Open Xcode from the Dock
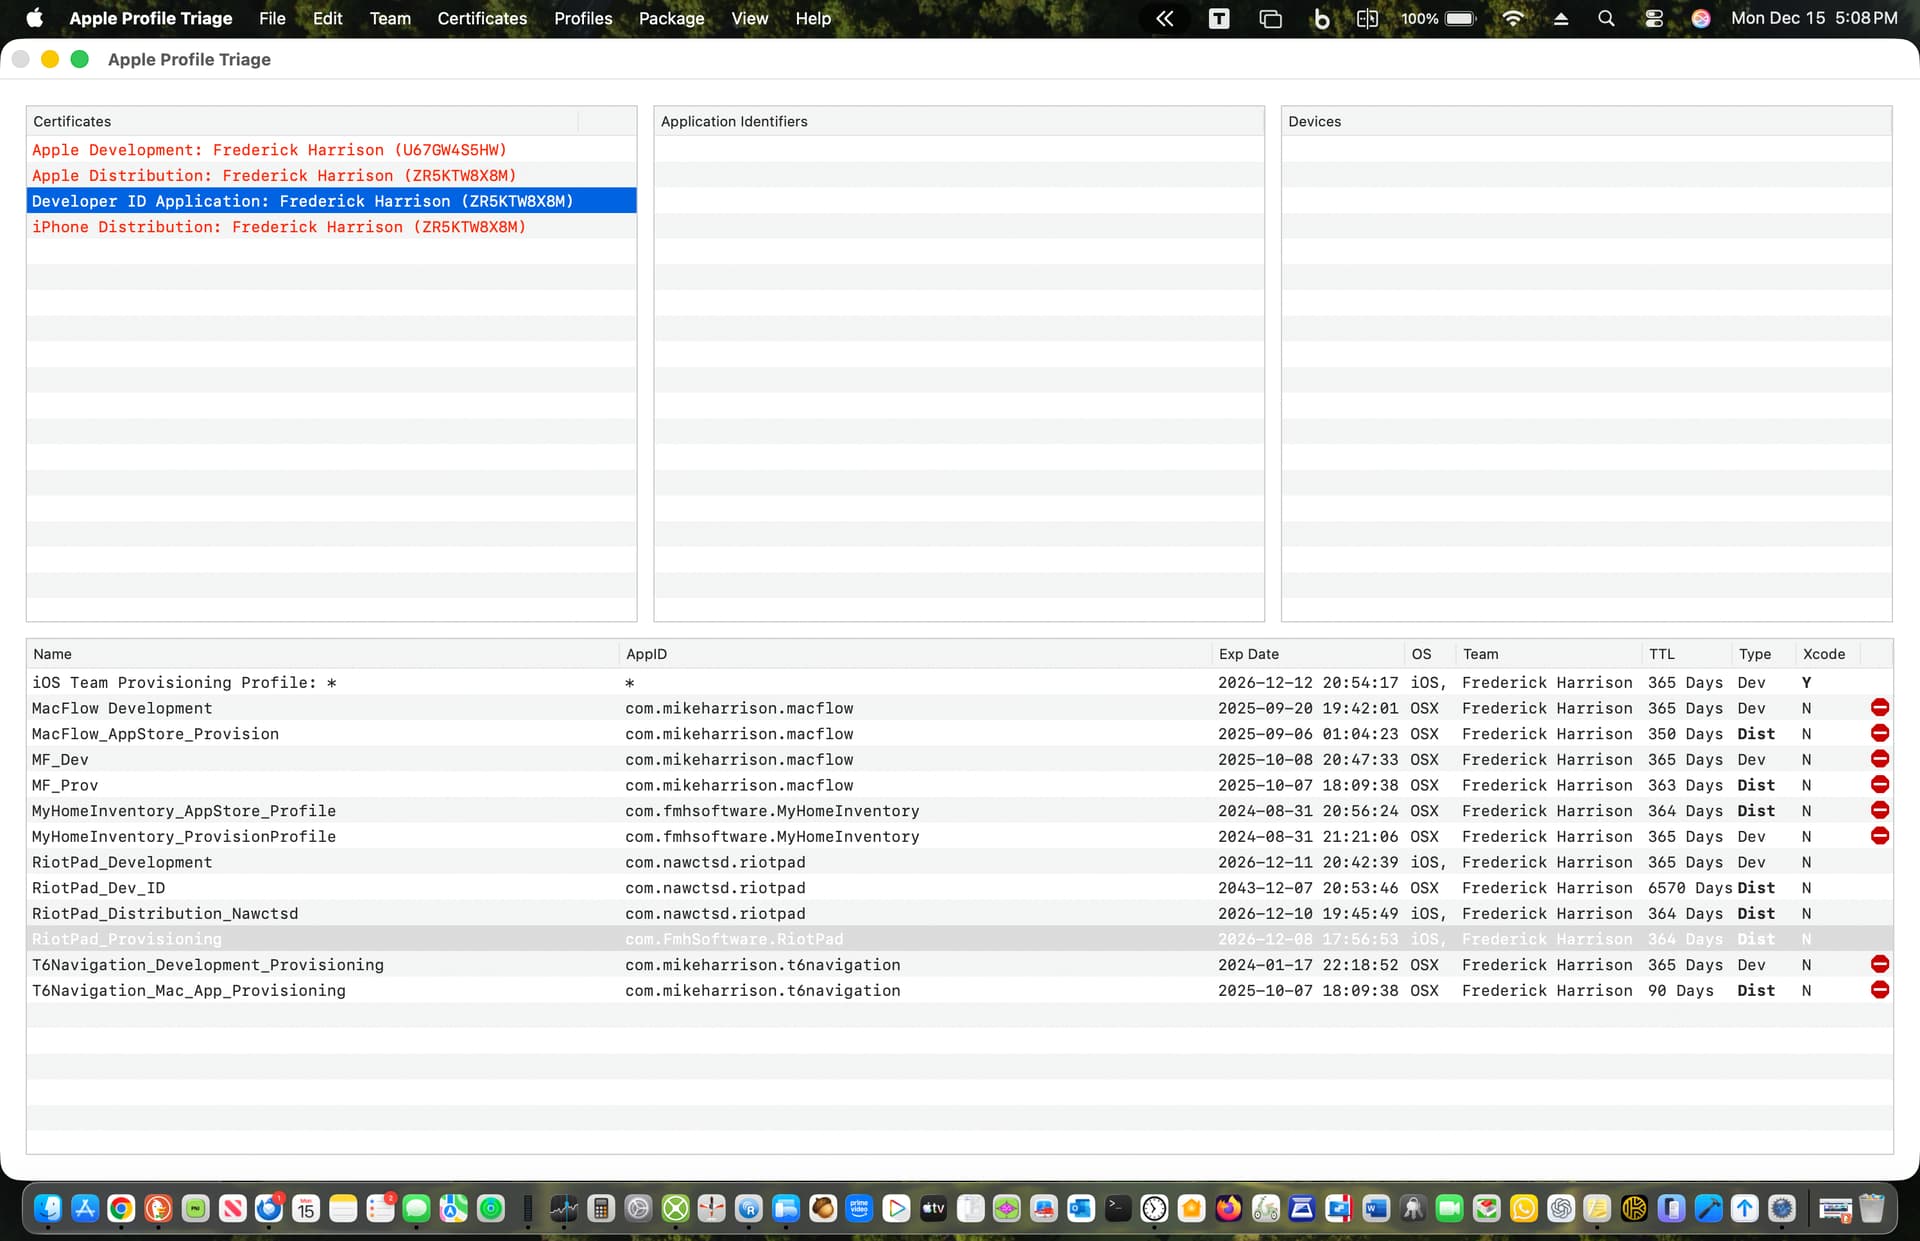Image resolution: width=1920 pixels, height=1241 pixels. [1708, 1209]
